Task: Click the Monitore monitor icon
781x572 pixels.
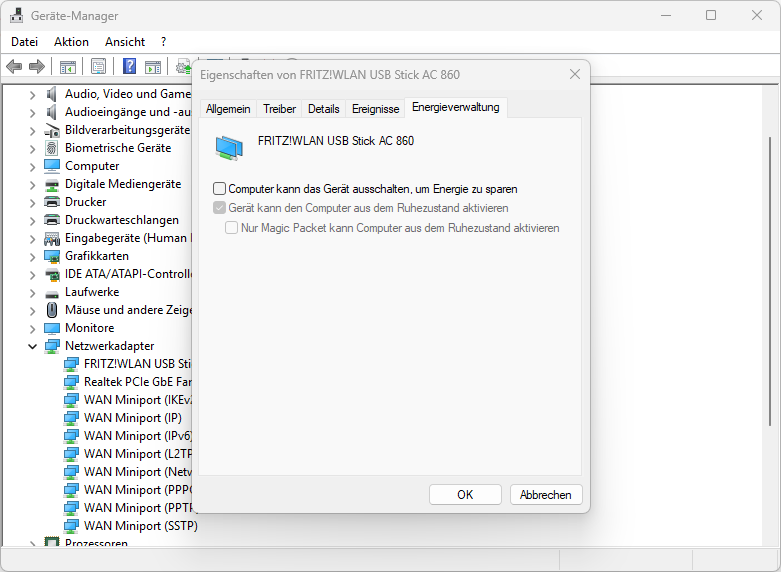Action: 52,328
